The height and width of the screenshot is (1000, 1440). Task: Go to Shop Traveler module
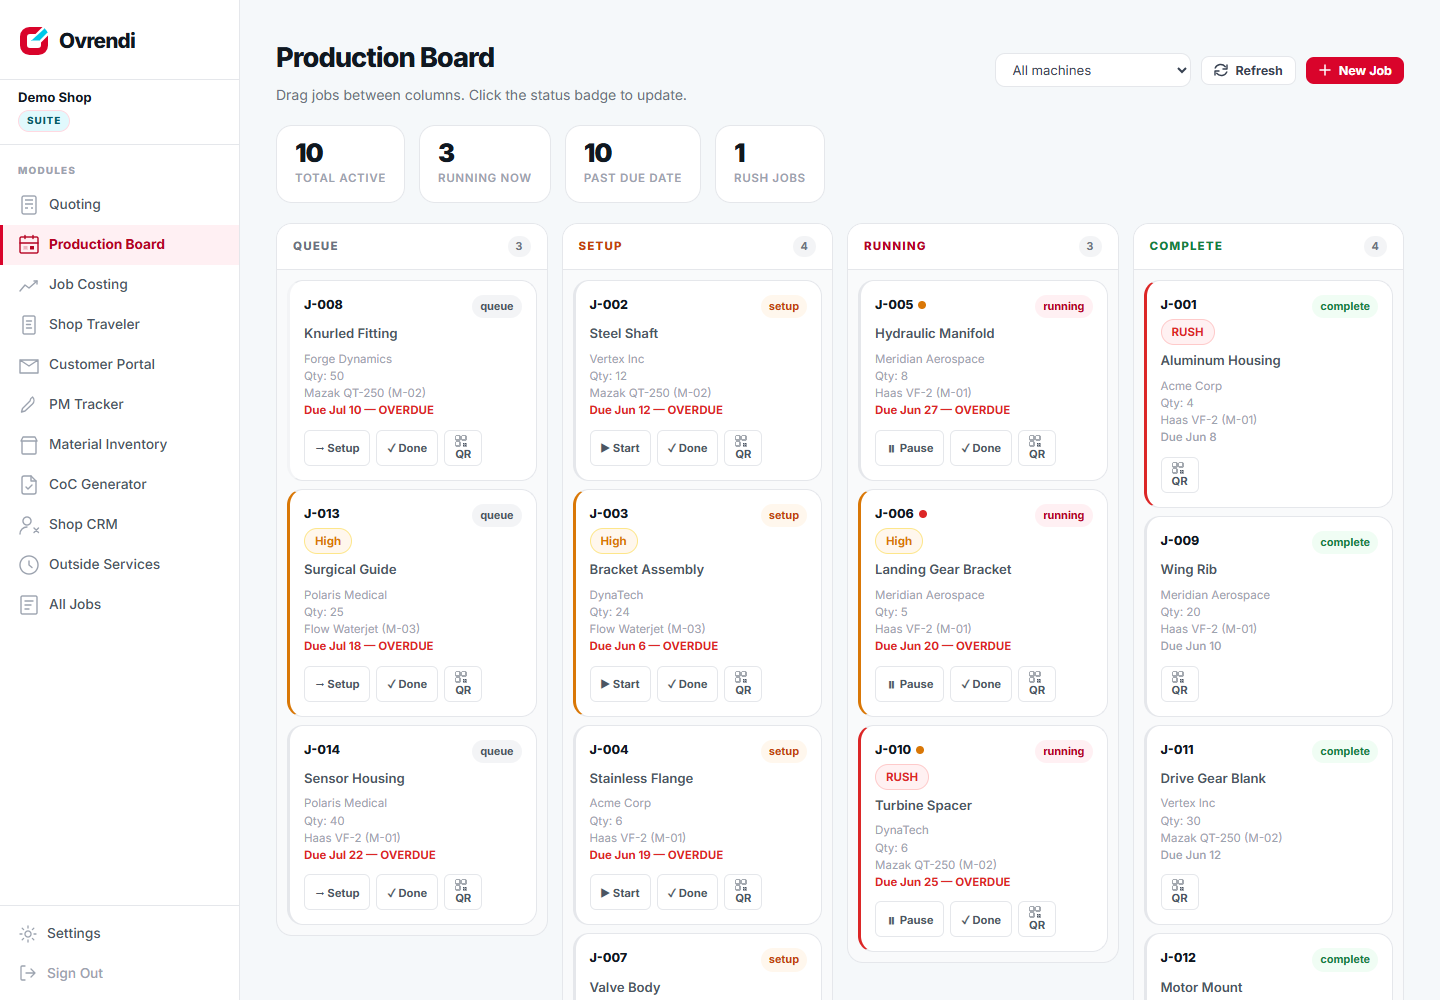pyautogui.click(x=120, y=325)
